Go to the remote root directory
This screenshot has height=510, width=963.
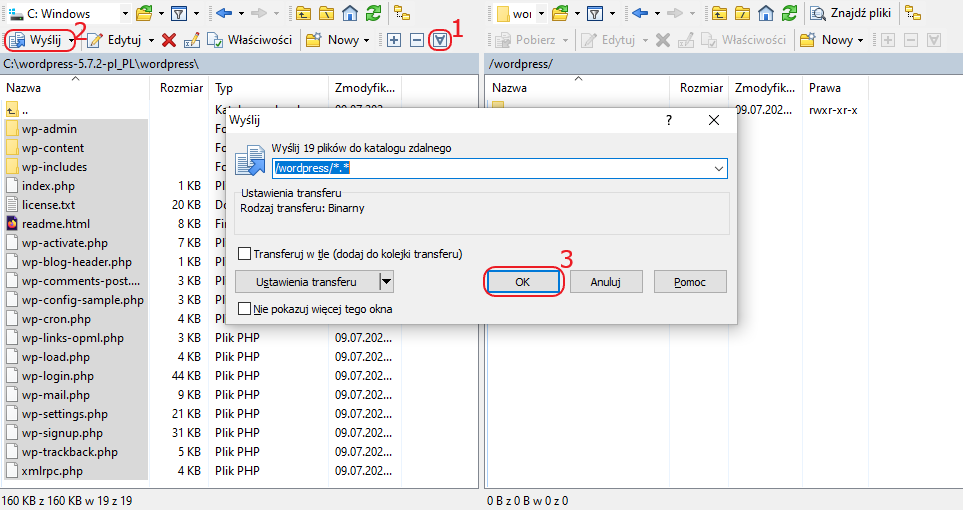pyautogui.click(x=743, y=13)
